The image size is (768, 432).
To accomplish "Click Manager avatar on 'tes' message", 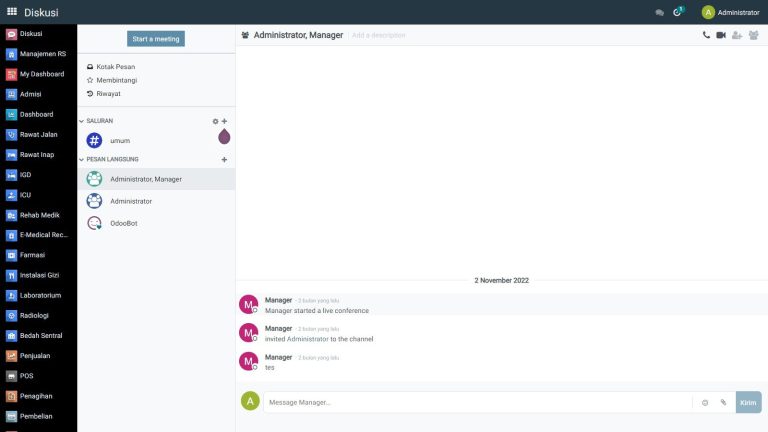I will (x=248, y=361).
